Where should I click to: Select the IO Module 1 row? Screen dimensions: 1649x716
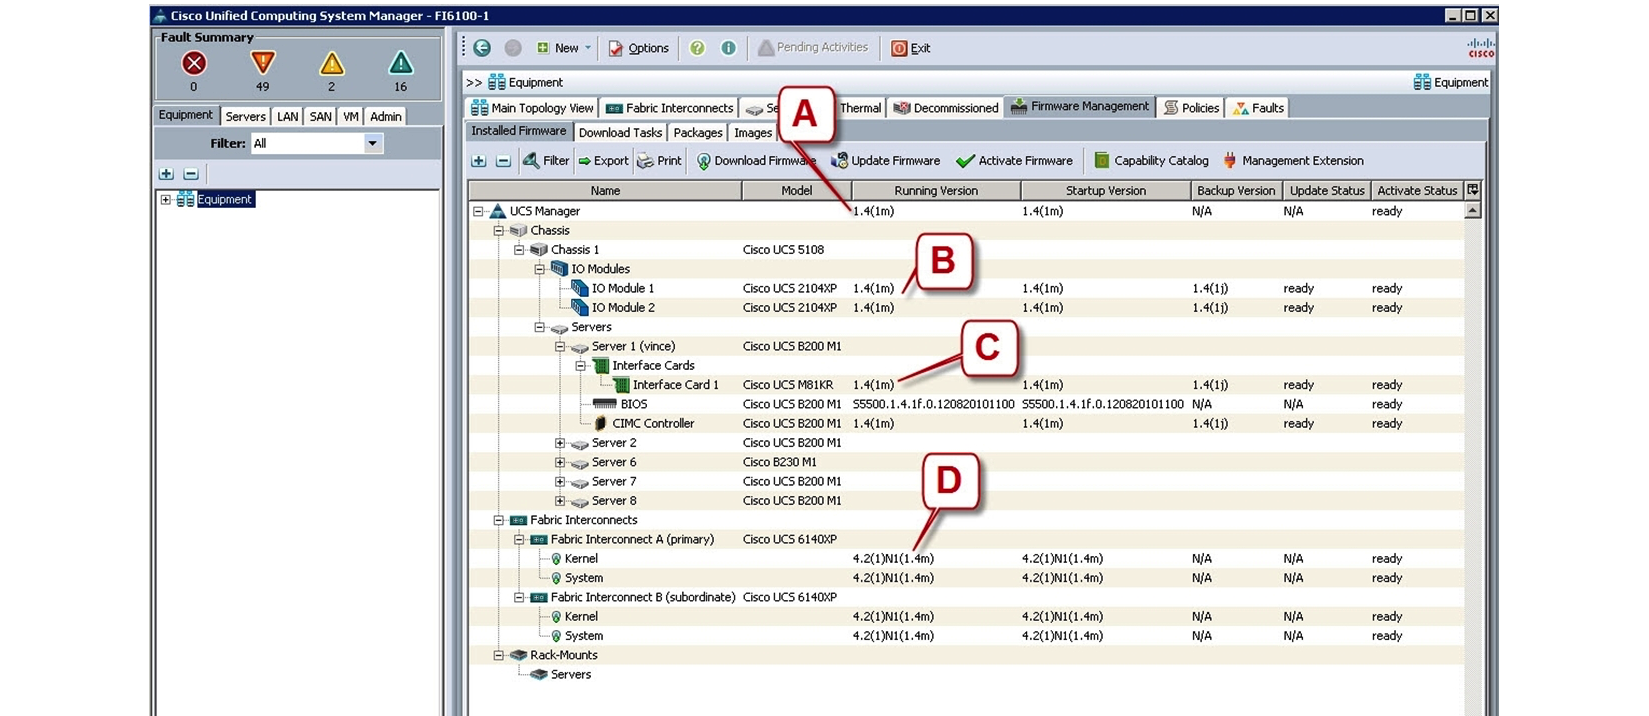(x=966, y=288)
